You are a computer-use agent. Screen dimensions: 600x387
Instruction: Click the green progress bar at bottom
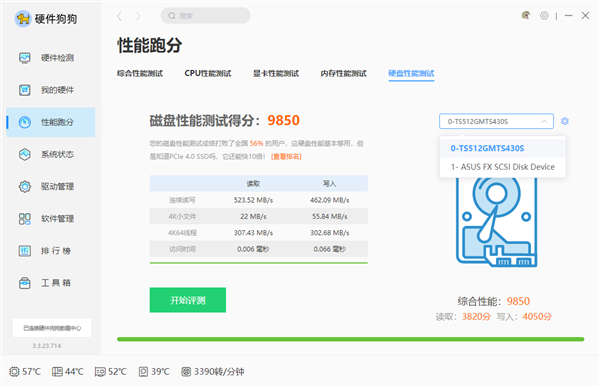pyautogui.click(x=351, y=339)
